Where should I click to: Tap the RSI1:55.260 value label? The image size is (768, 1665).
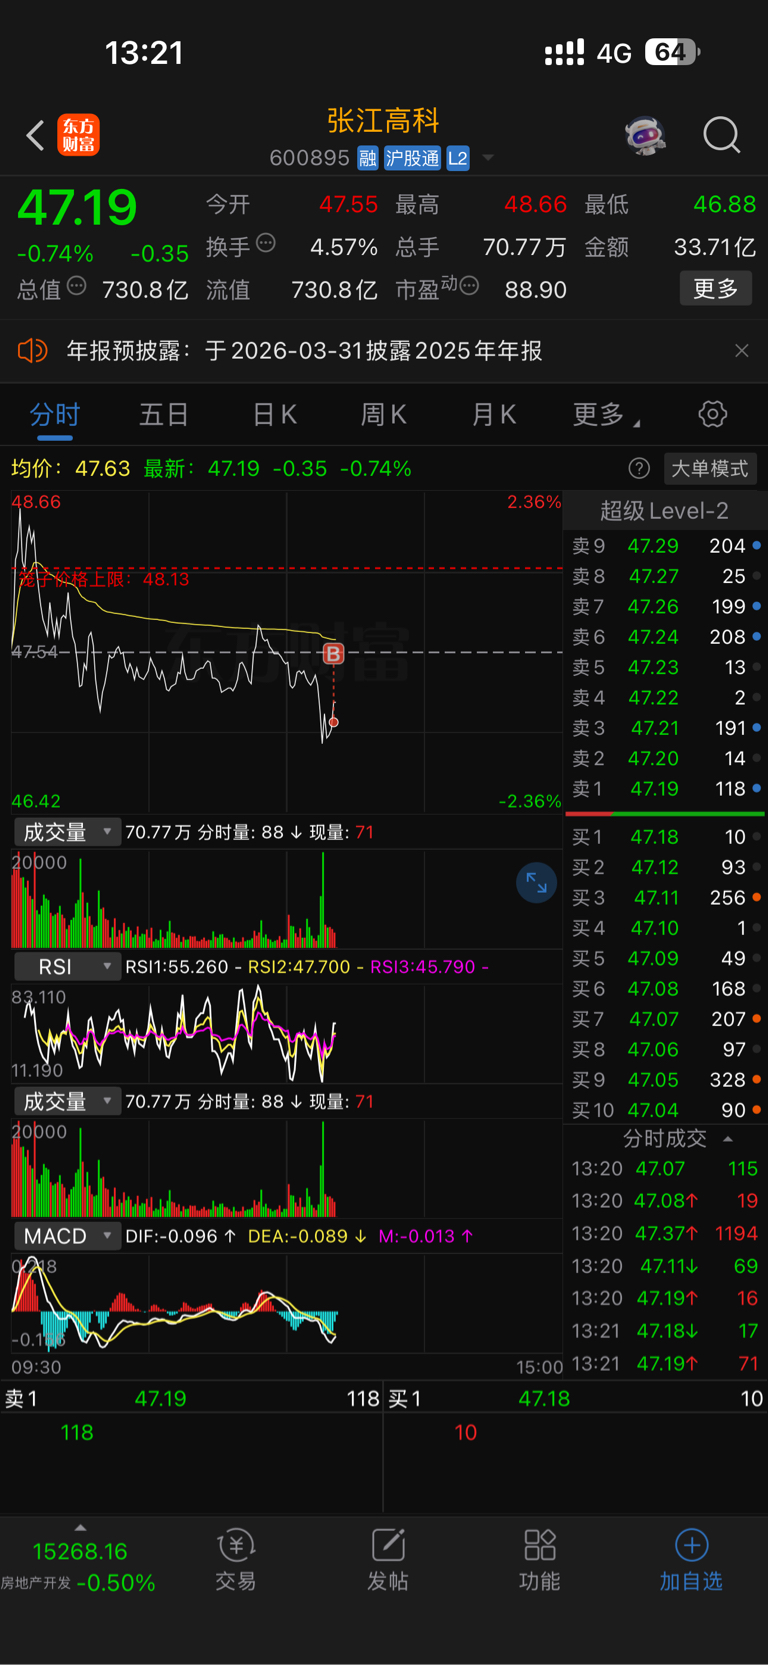click(x=177, y=967)
